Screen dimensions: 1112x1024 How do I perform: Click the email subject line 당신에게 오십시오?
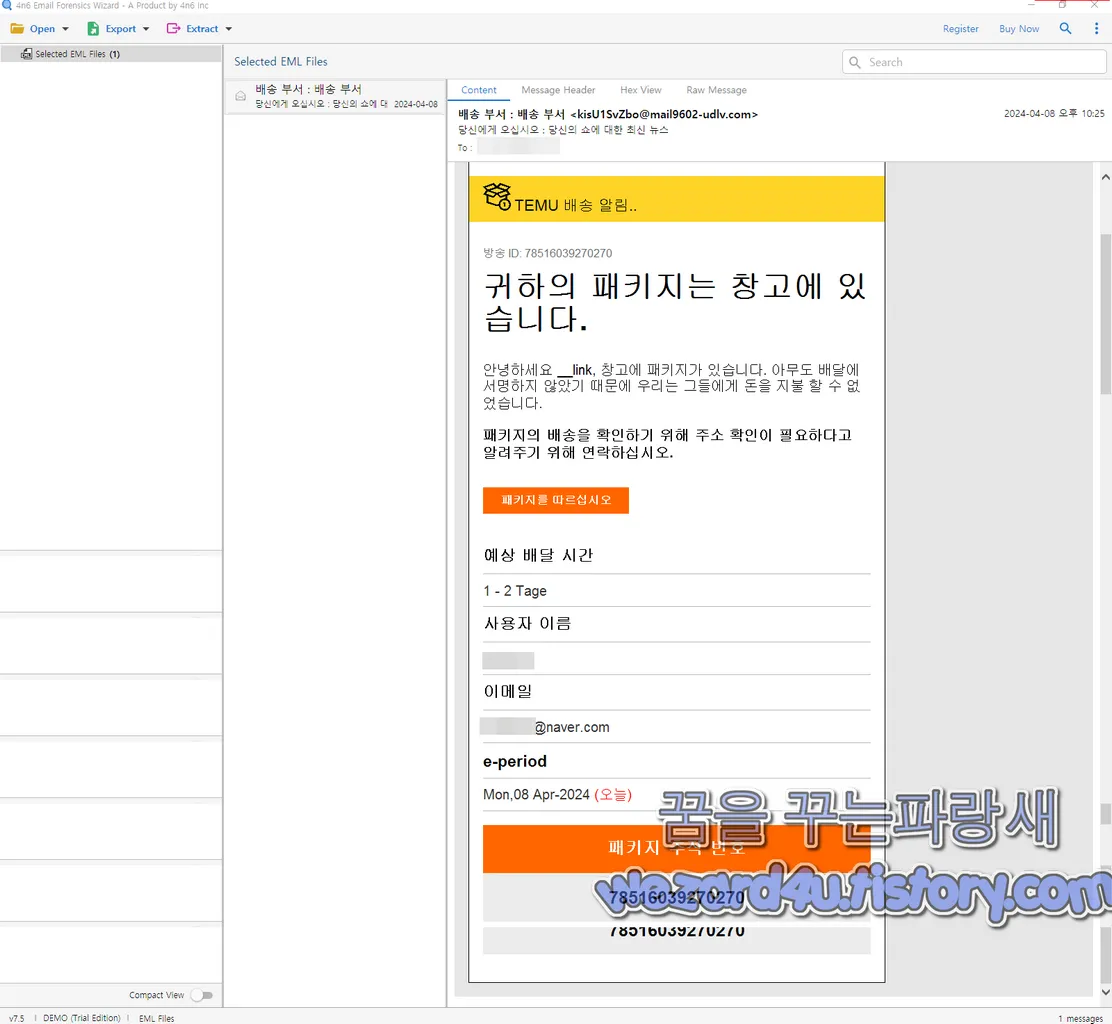[x=563, y=130]
